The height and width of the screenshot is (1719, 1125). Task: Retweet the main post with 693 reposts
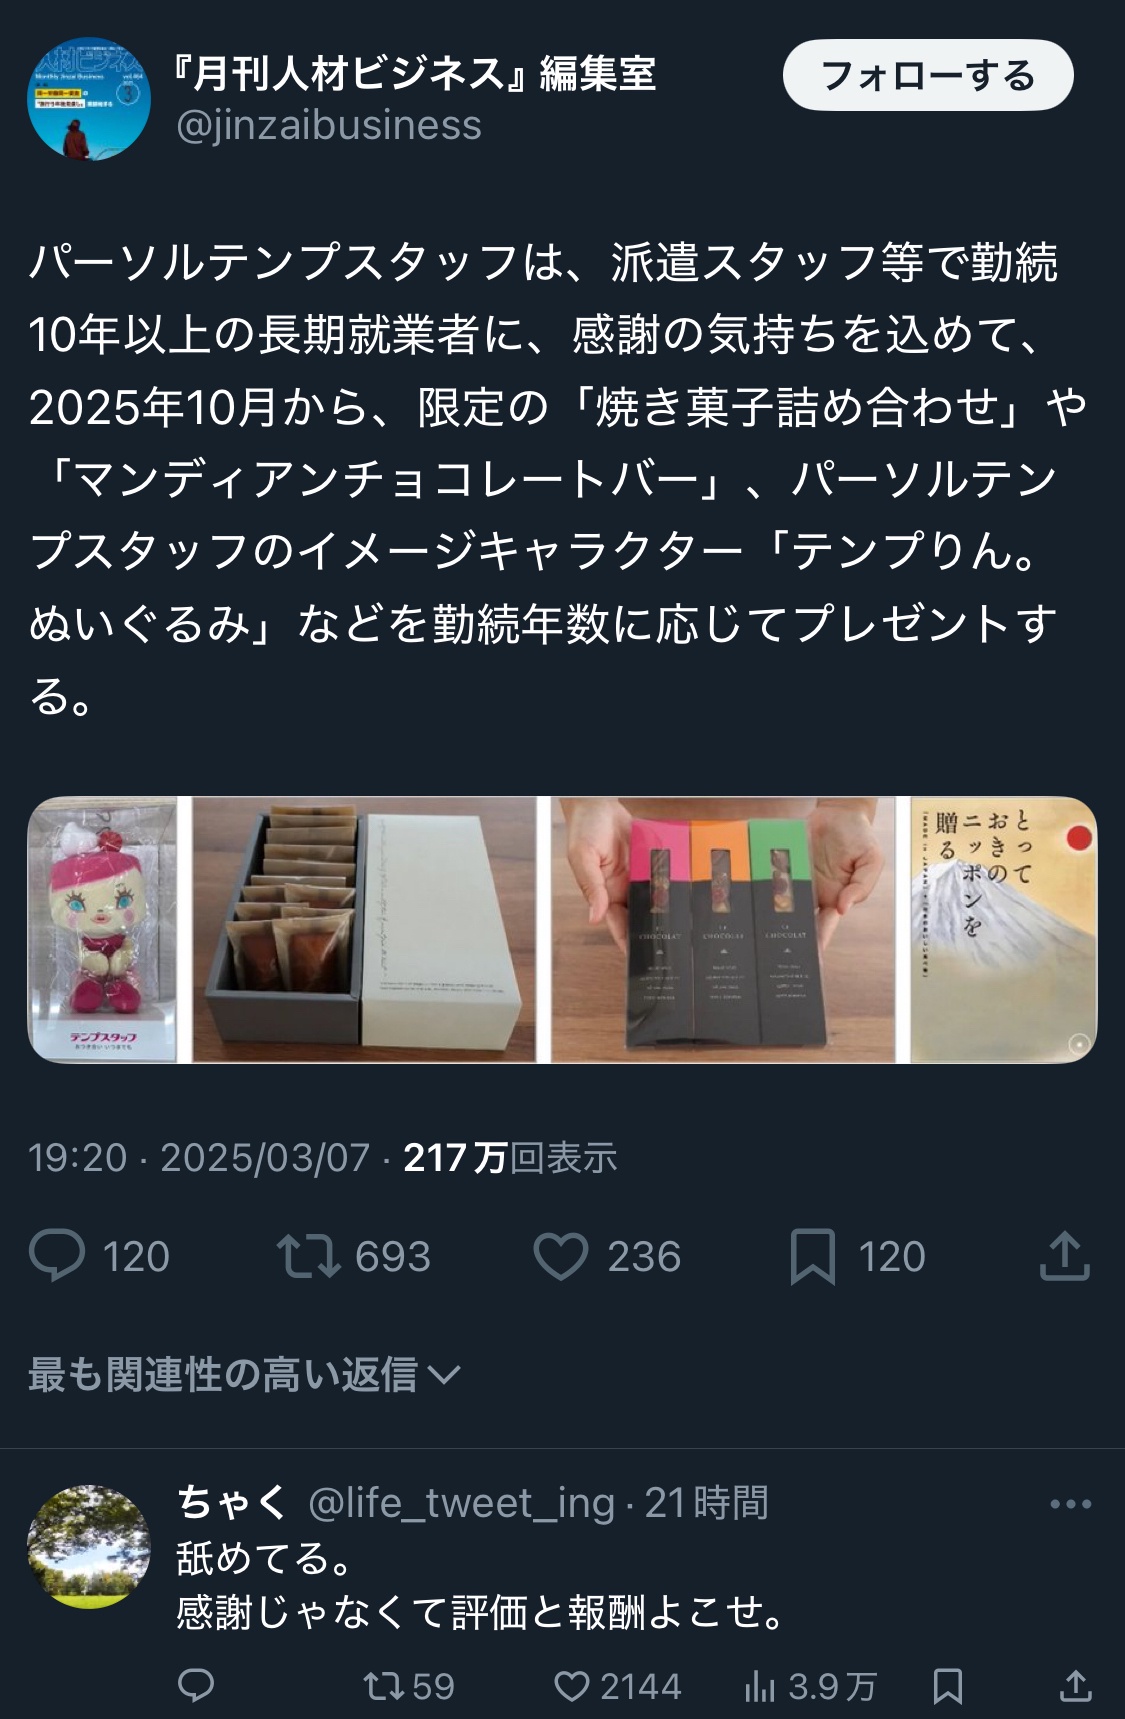[309, 1256]
